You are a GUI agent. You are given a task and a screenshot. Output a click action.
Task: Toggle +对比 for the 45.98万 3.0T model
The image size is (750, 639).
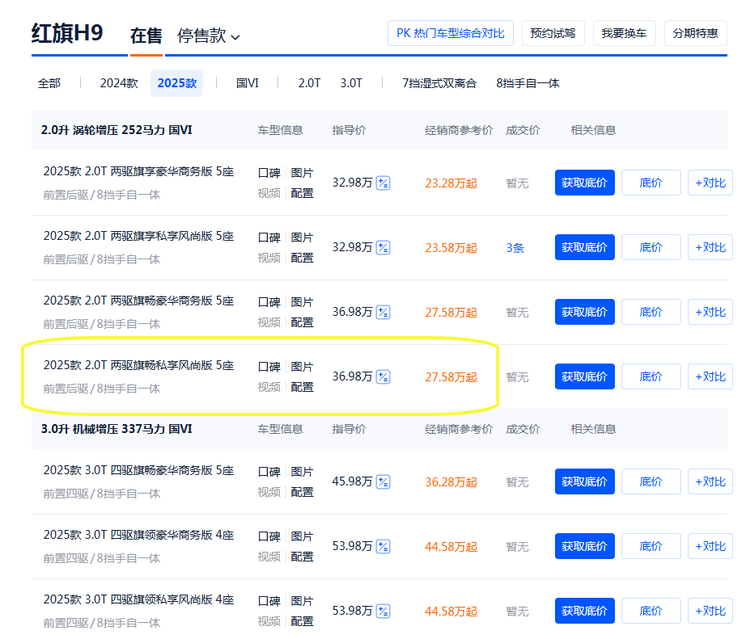point(710,482)
